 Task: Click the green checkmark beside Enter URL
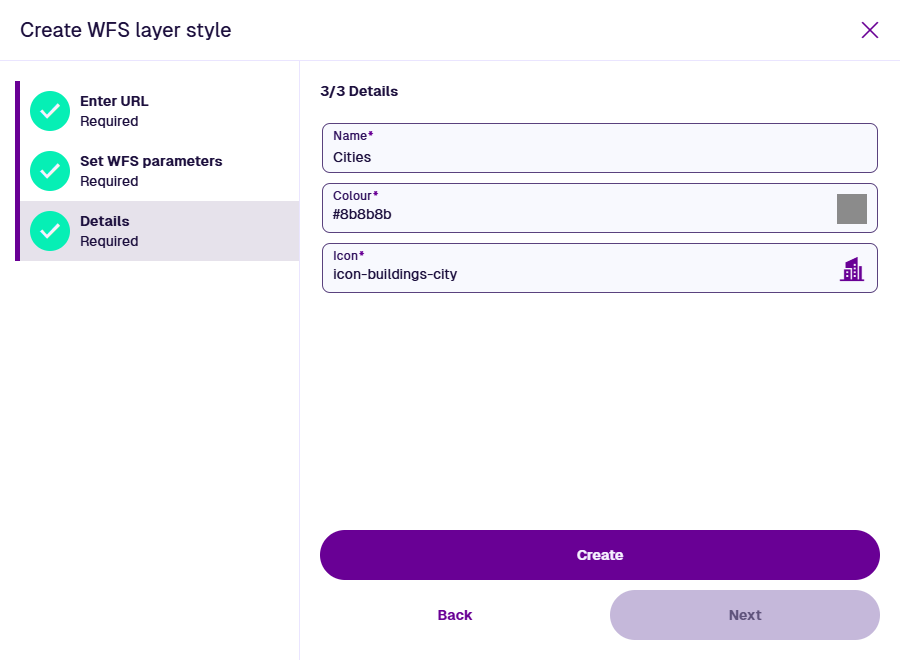tap(50, 111)
